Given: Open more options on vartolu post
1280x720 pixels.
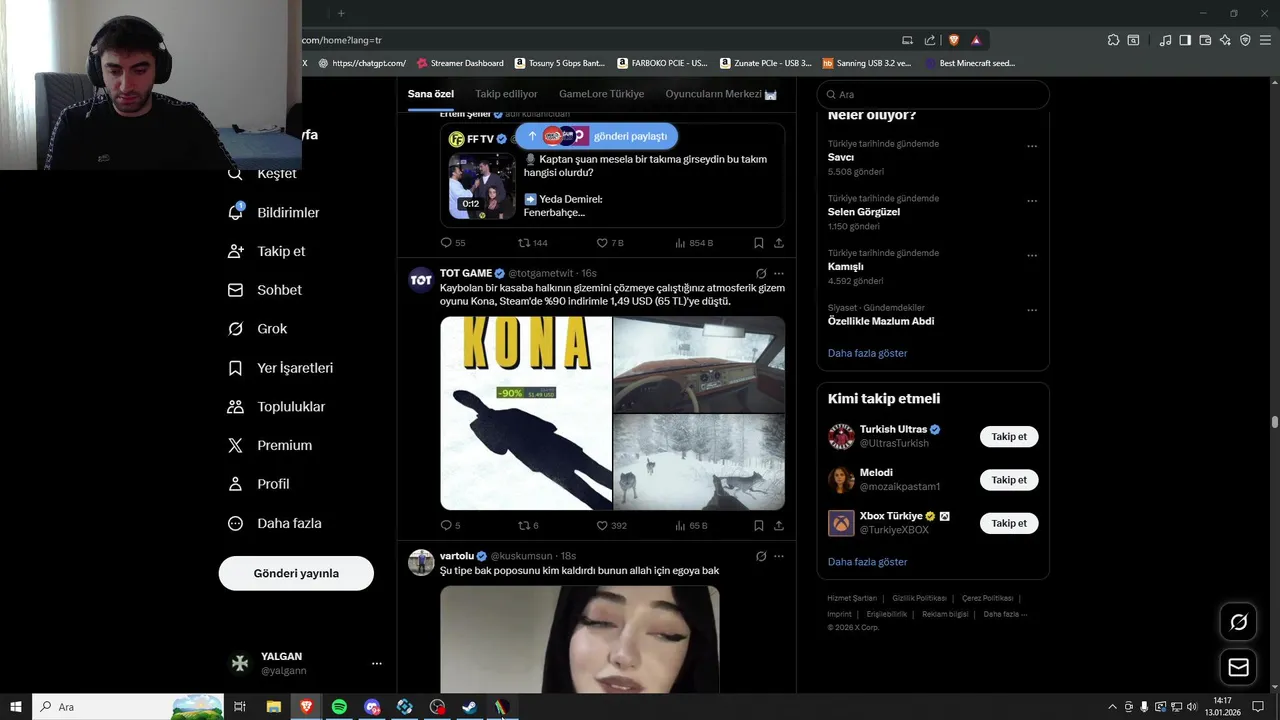Looking at the screenshot, I should click(x=779, y=556).
